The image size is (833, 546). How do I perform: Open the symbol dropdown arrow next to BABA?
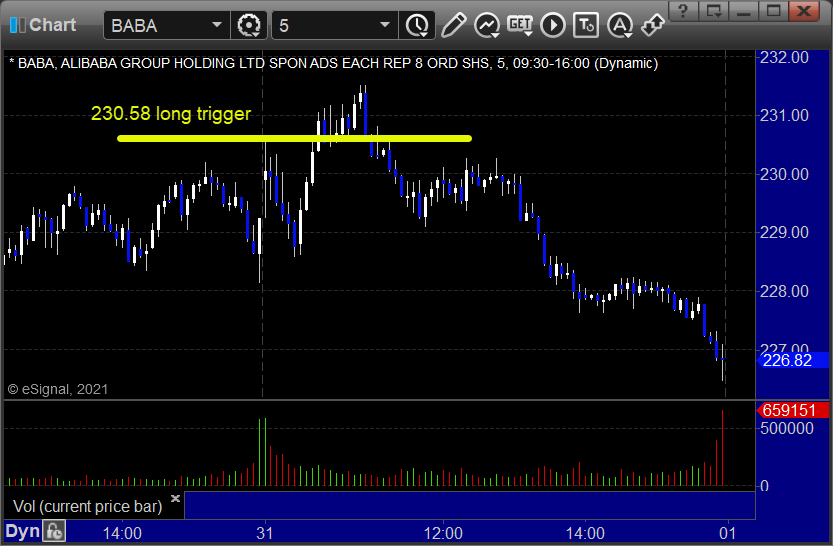pos(217,25)
